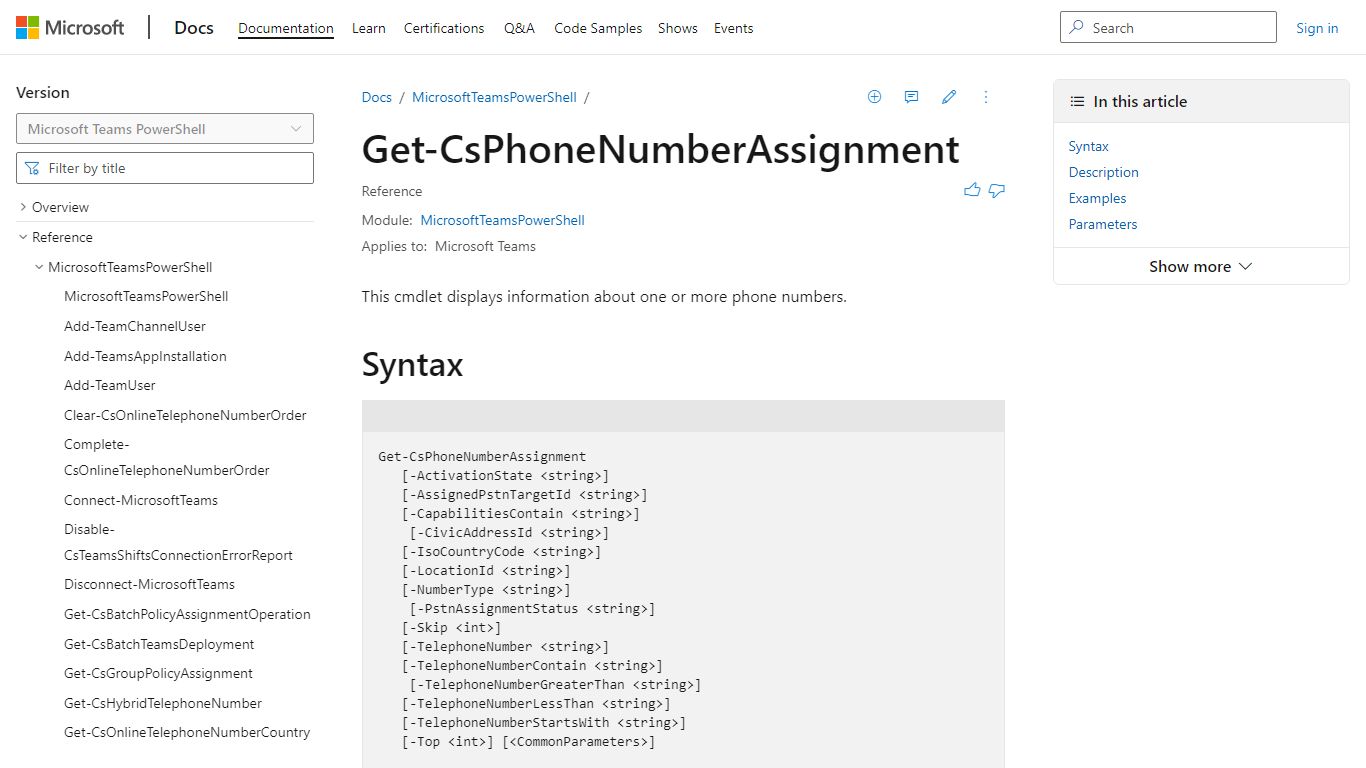
Task: Open the Events menu item
Action: coord(733,28)
